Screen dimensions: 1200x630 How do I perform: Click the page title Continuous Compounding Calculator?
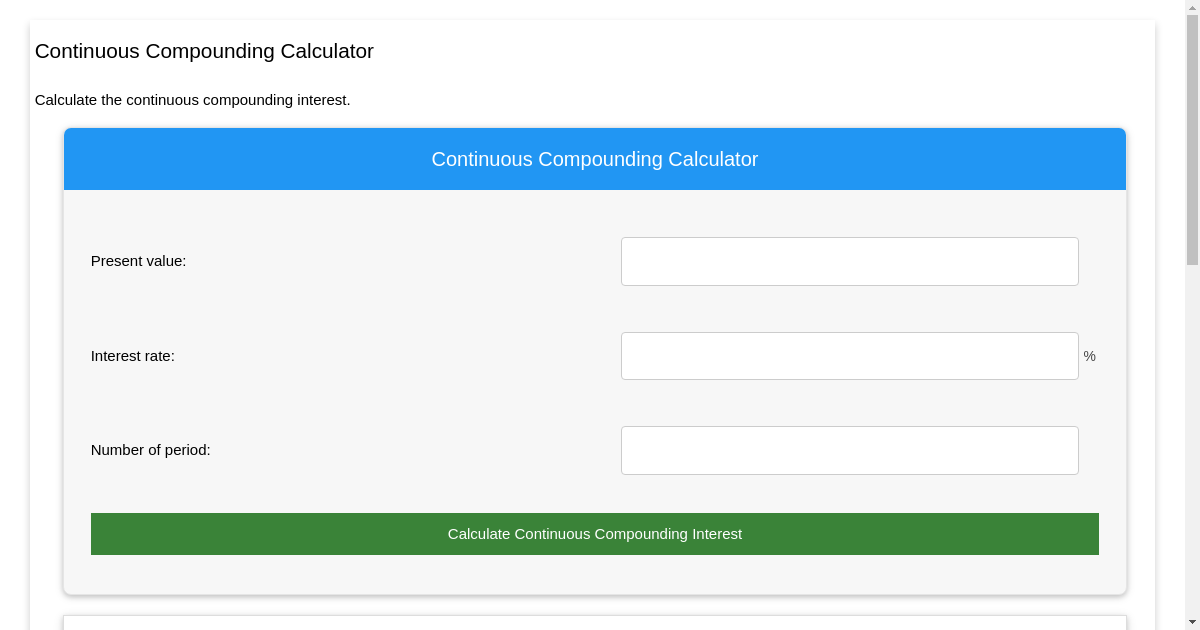(x=204, y=51)
